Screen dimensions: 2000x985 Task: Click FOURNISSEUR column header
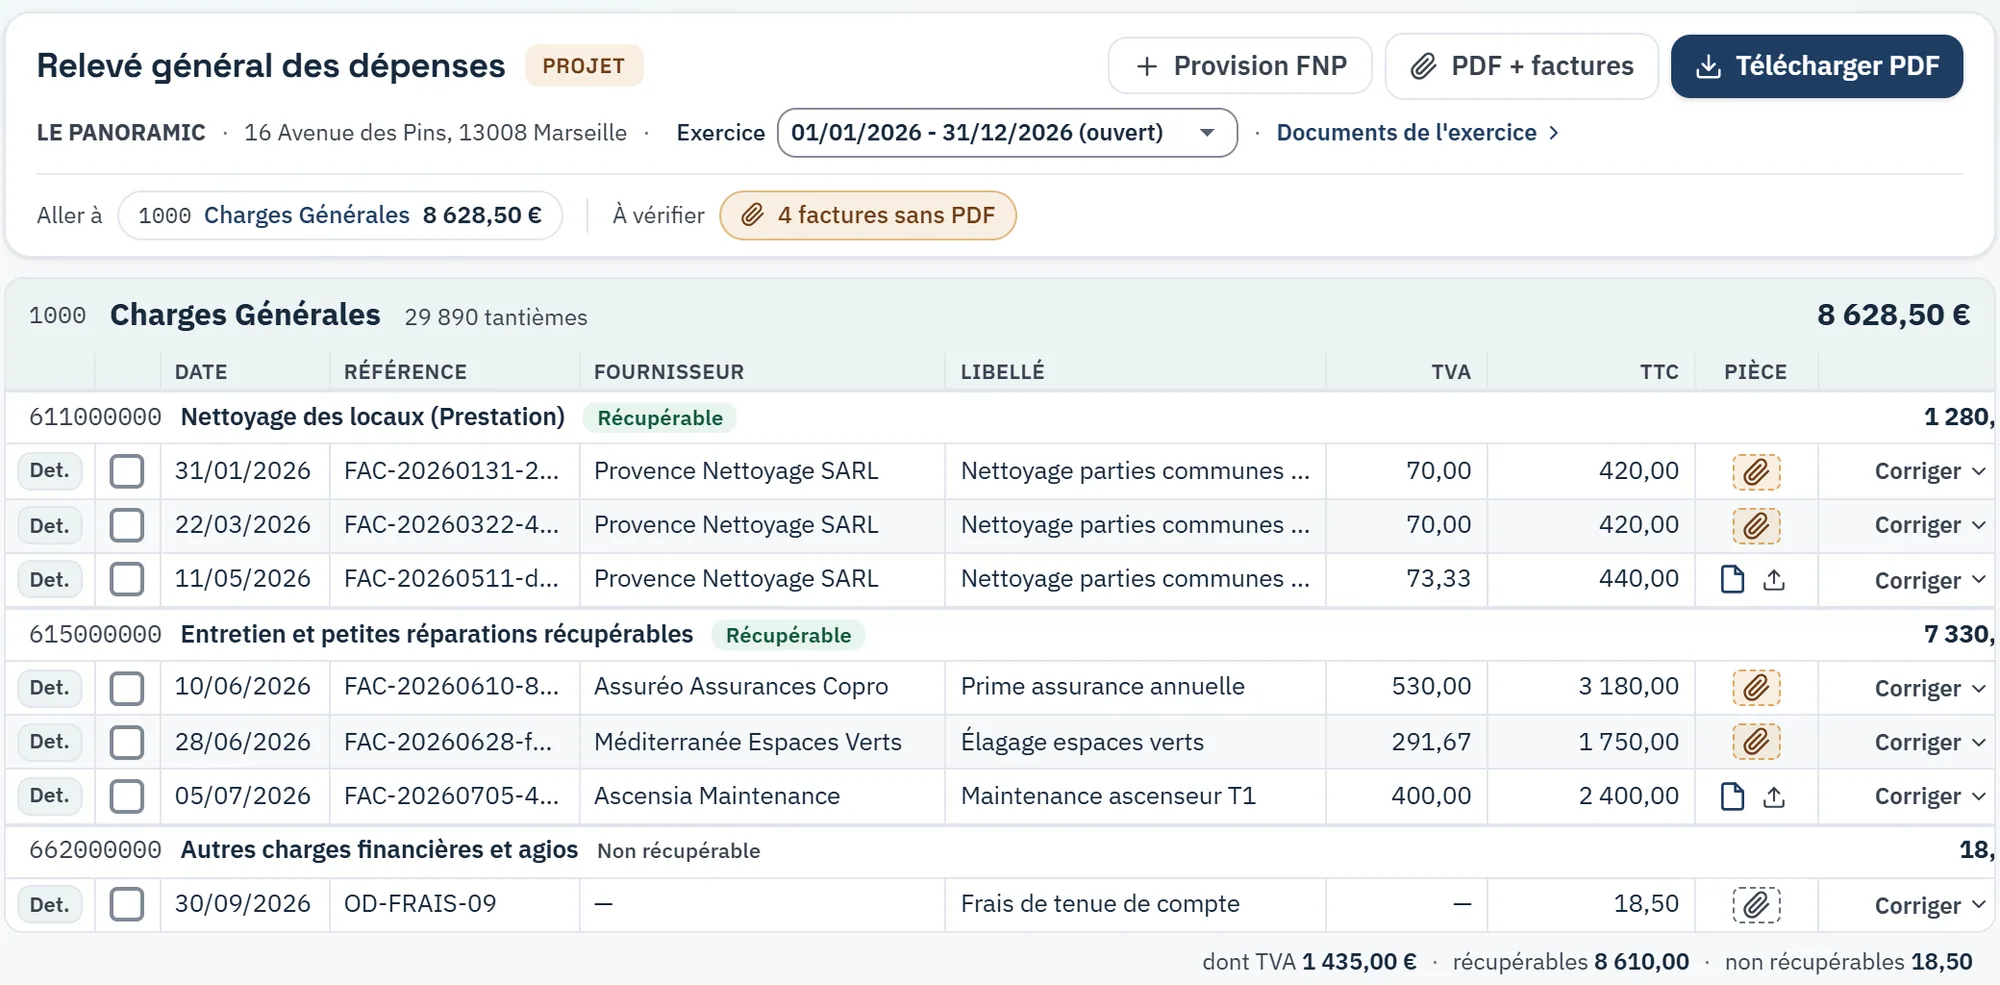669,372
